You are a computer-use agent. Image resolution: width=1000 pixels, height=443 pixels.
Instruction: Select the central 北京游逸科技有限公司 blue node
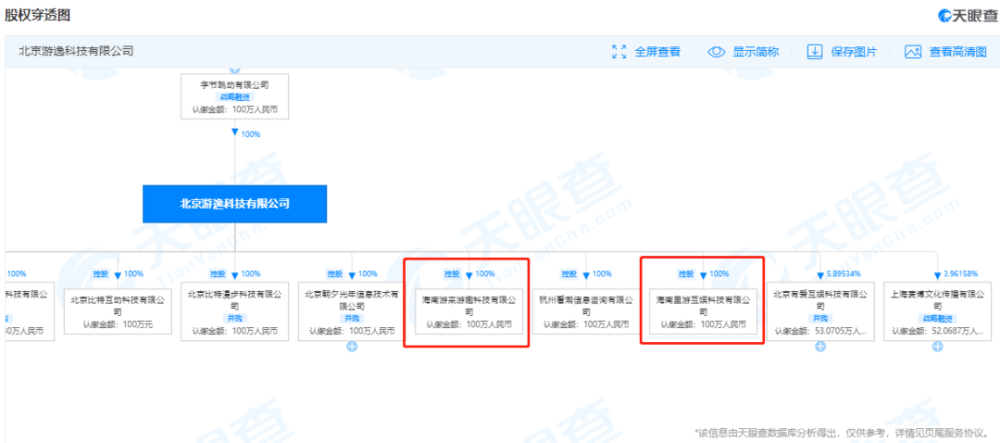point(235,204)
